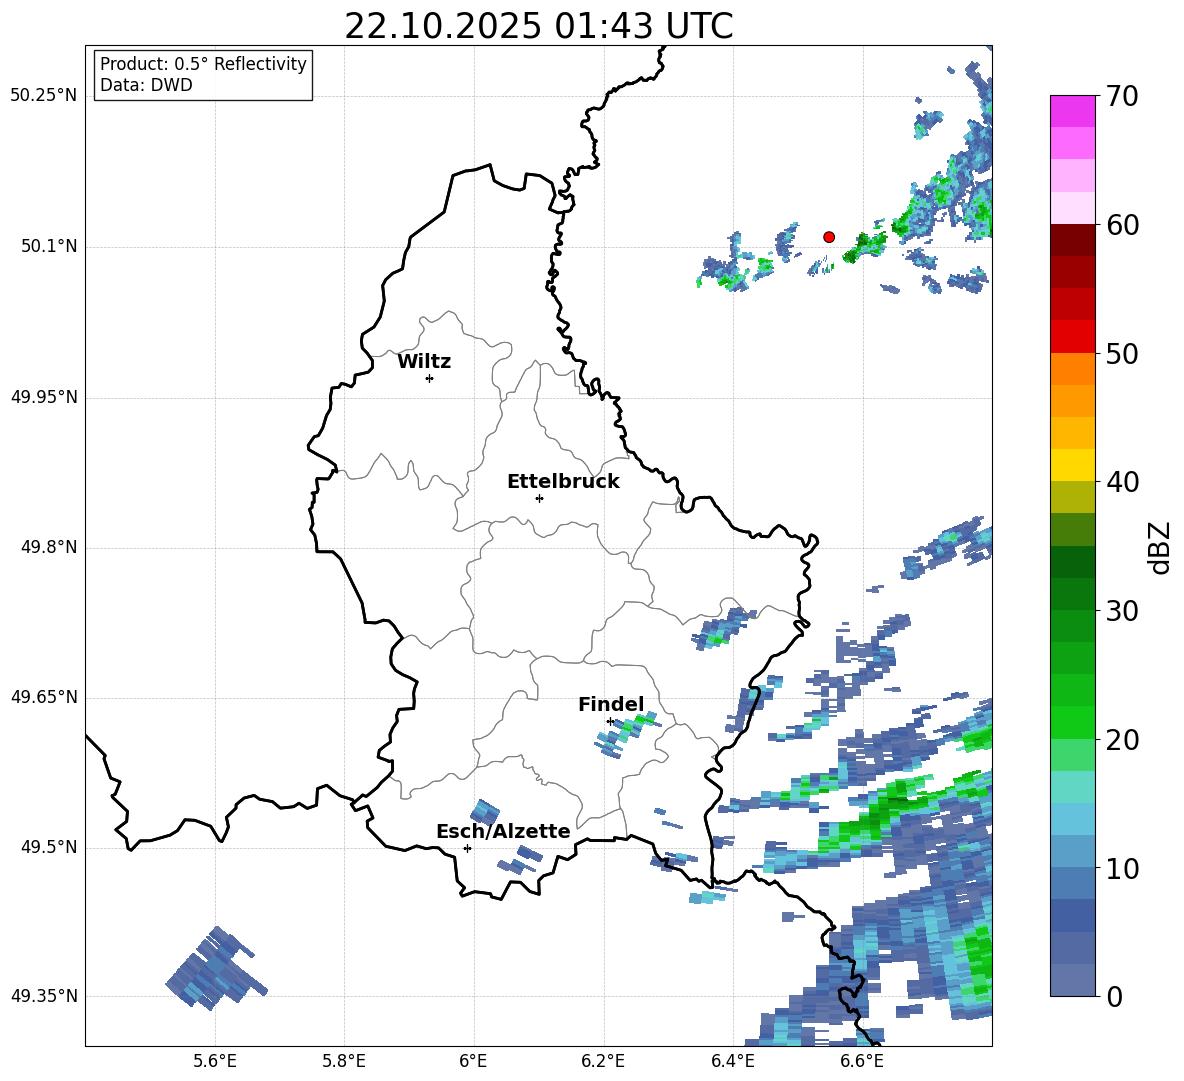Click the 6.4°E longitude label
This screenshot has height=1081, width=1184.
pos(732,1061)
